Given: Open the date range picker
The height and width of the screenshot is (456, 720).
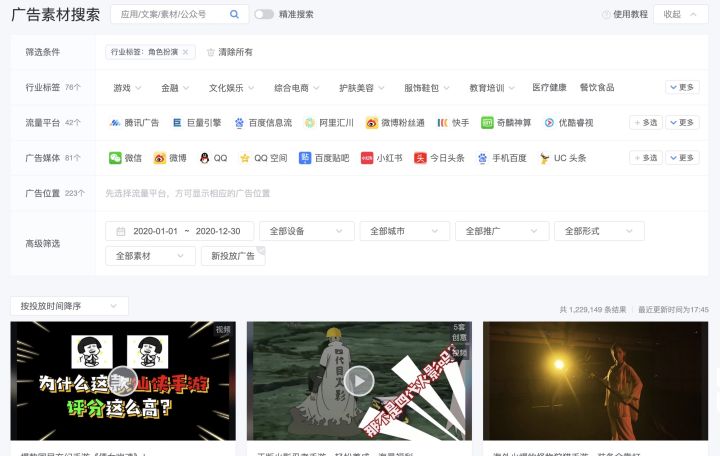Looking at the screenshot, I should coord(180,231).
